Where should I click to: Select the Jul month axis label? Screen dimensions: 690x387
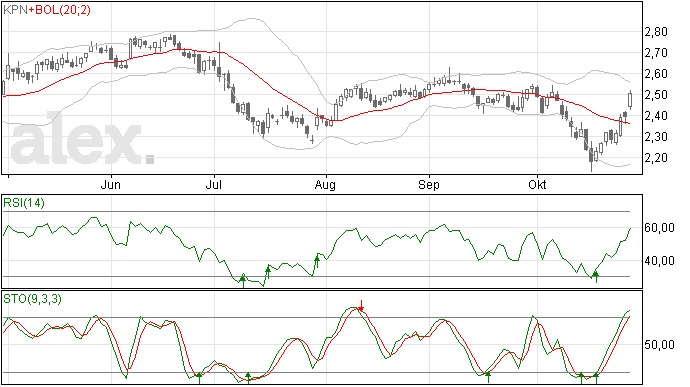tap(213, 185)
